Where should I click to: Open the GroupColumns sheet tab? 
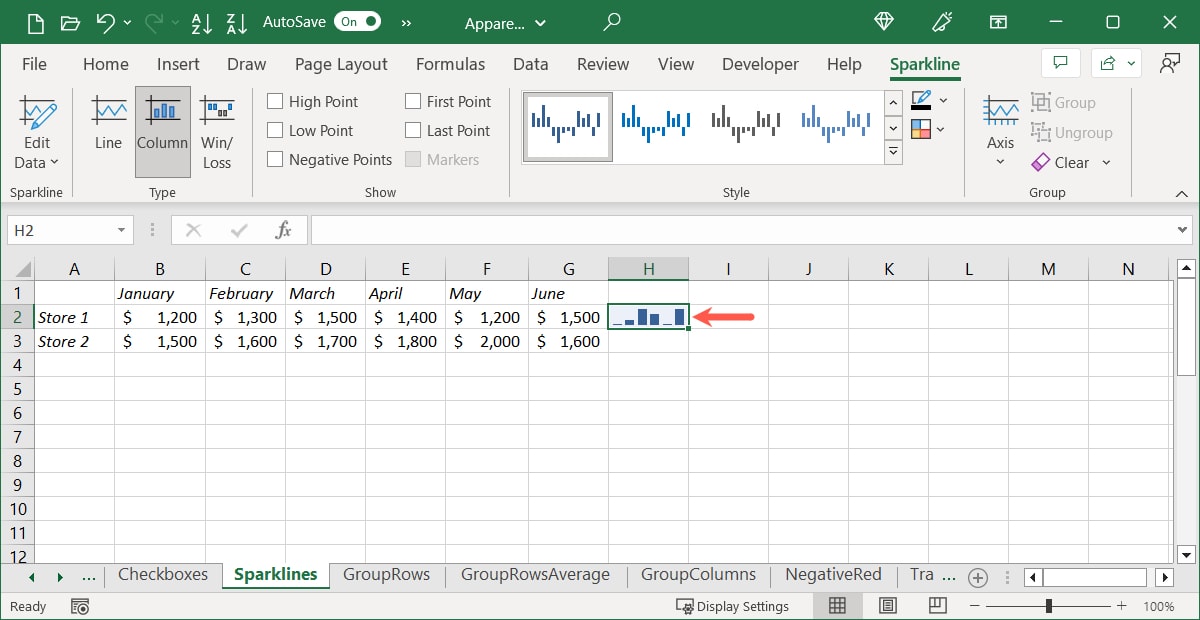point(698,575)
